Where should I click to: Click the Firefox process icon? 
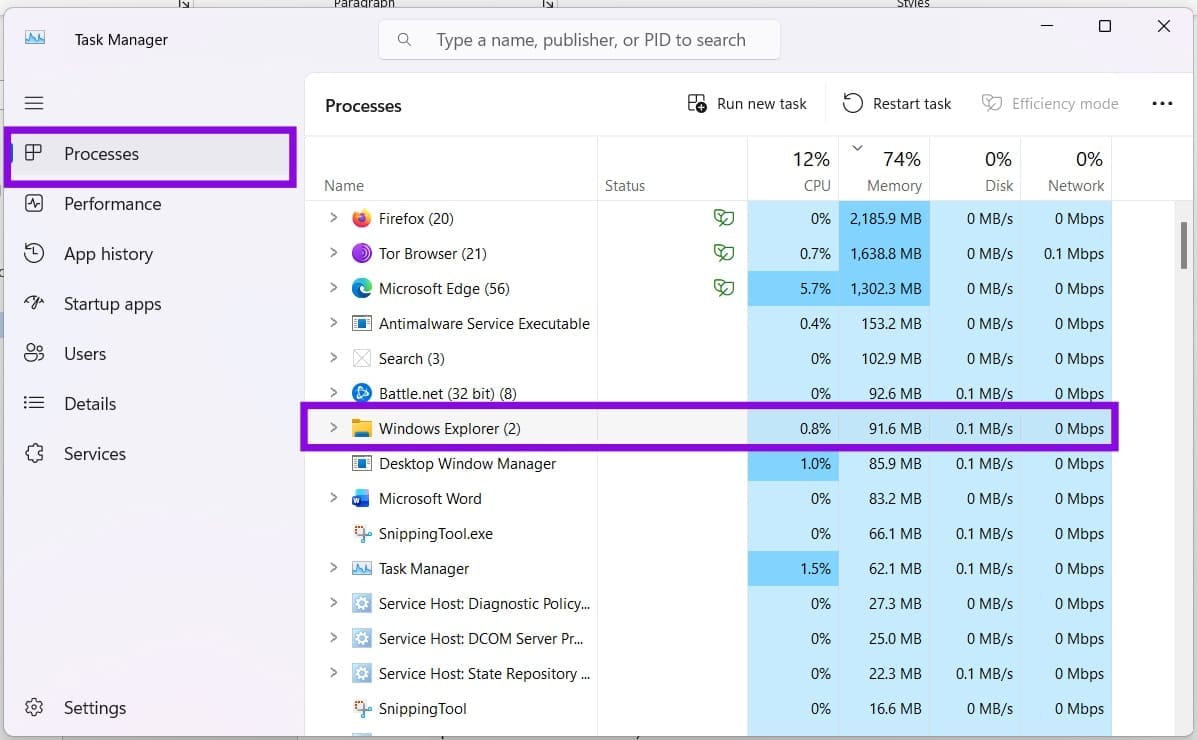click(x=361, y=218)
